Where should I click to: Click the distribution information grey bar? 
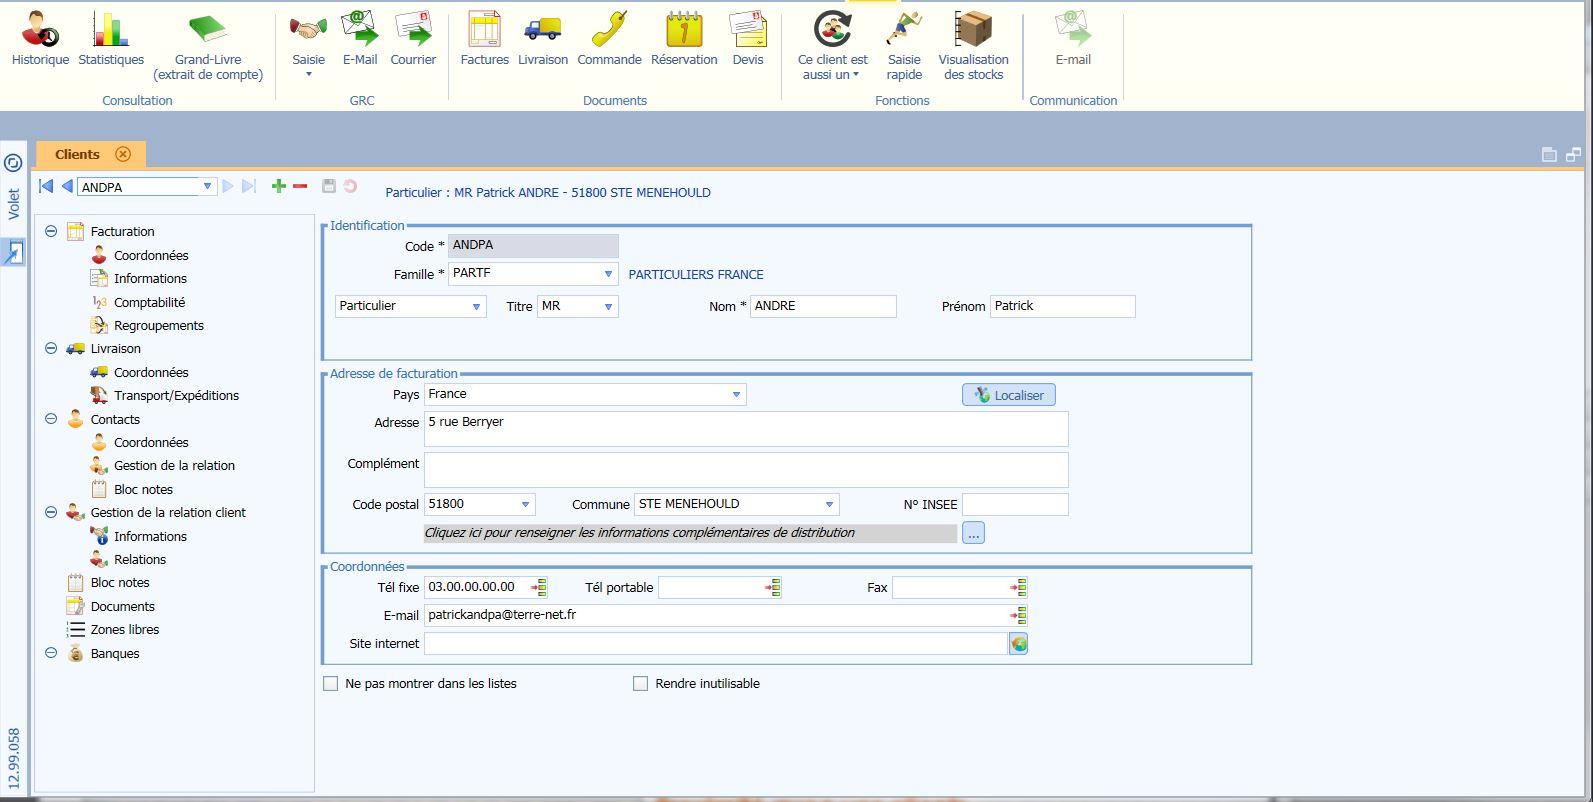point(690,533)
